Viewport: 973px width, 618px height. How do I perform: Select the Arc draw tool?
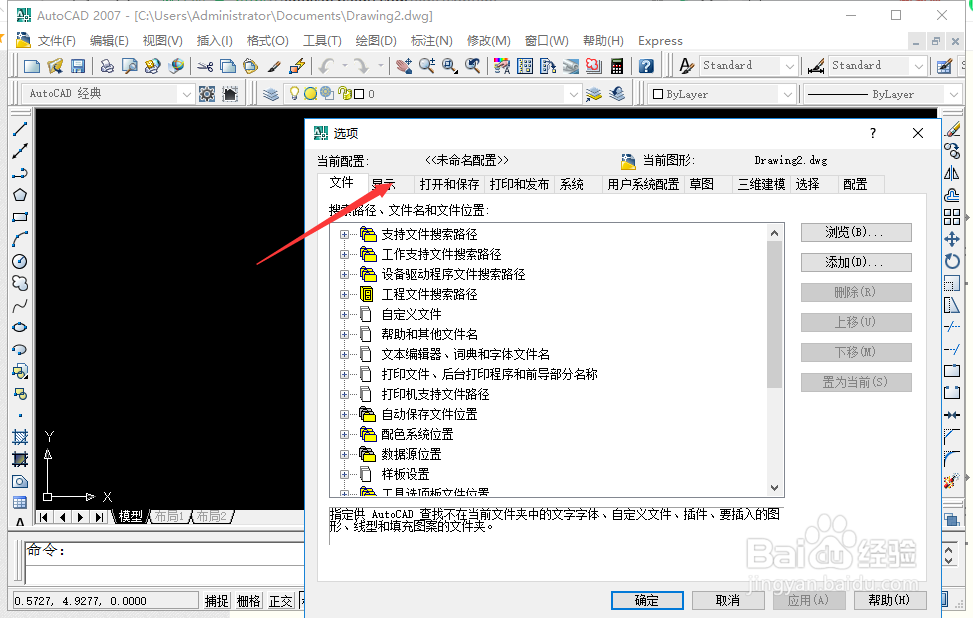(x=20, y=239)
